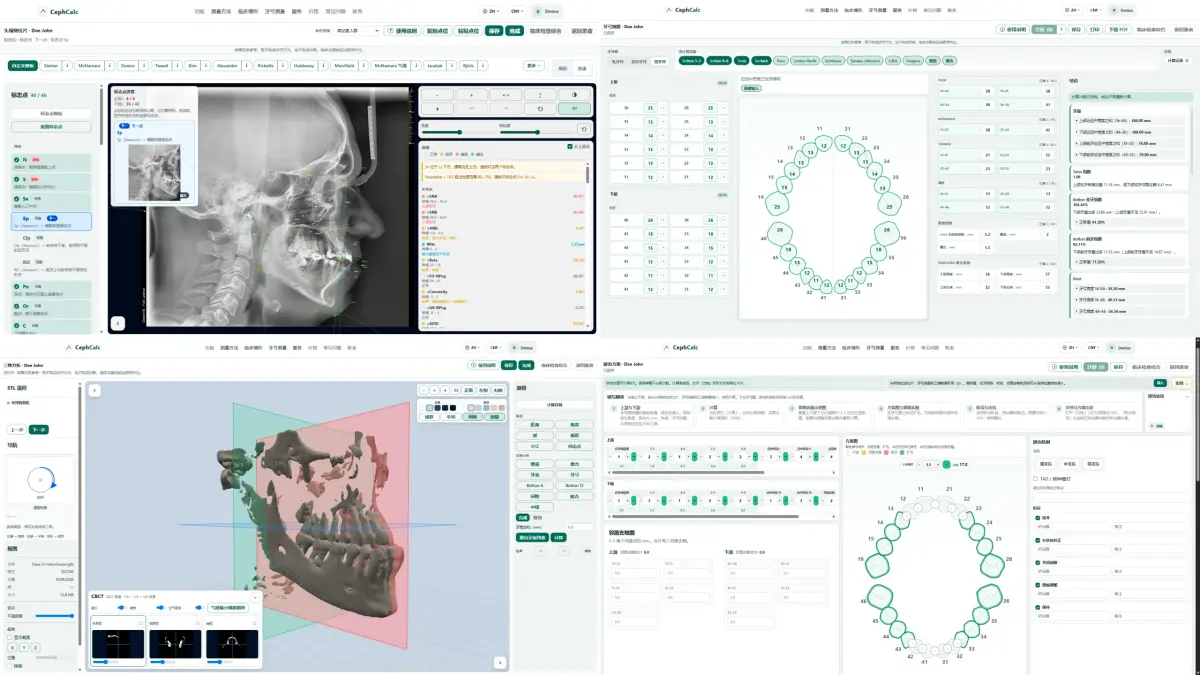Click the circular reset icon beside the X-ray sliders
This screenshot has height=675, width=1200.
click(583, 129)
